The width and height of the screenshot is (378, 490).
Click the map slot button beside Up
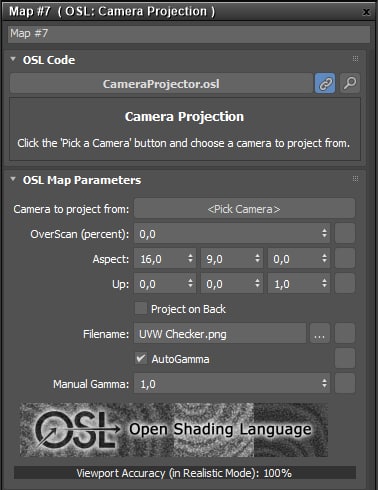pos(345,283)
